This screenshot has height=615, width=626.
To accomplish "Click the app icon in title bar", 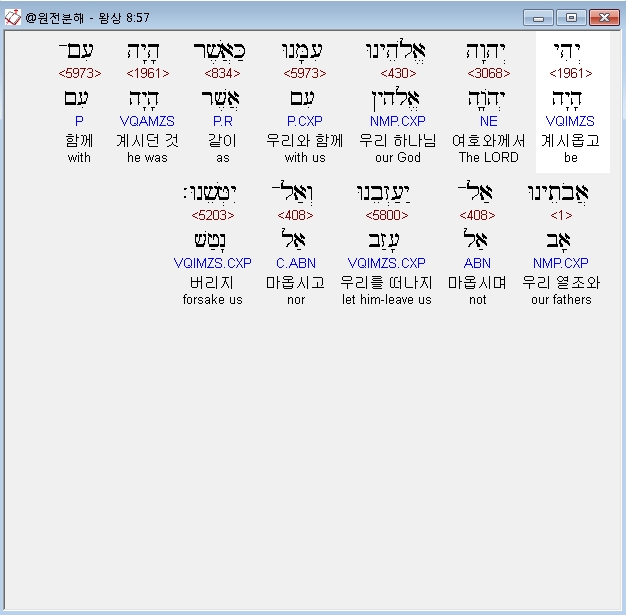I will tap(12, 17).
